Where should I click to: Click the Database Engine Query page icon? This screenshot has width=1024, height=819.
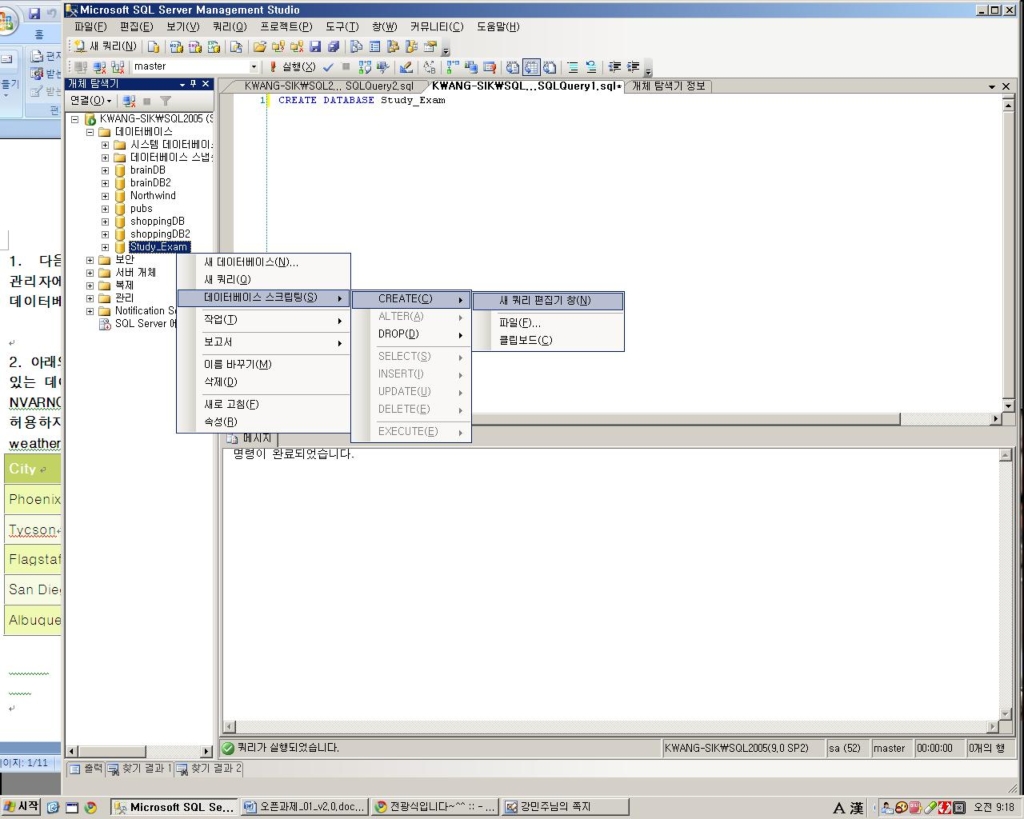pos(153,46)
